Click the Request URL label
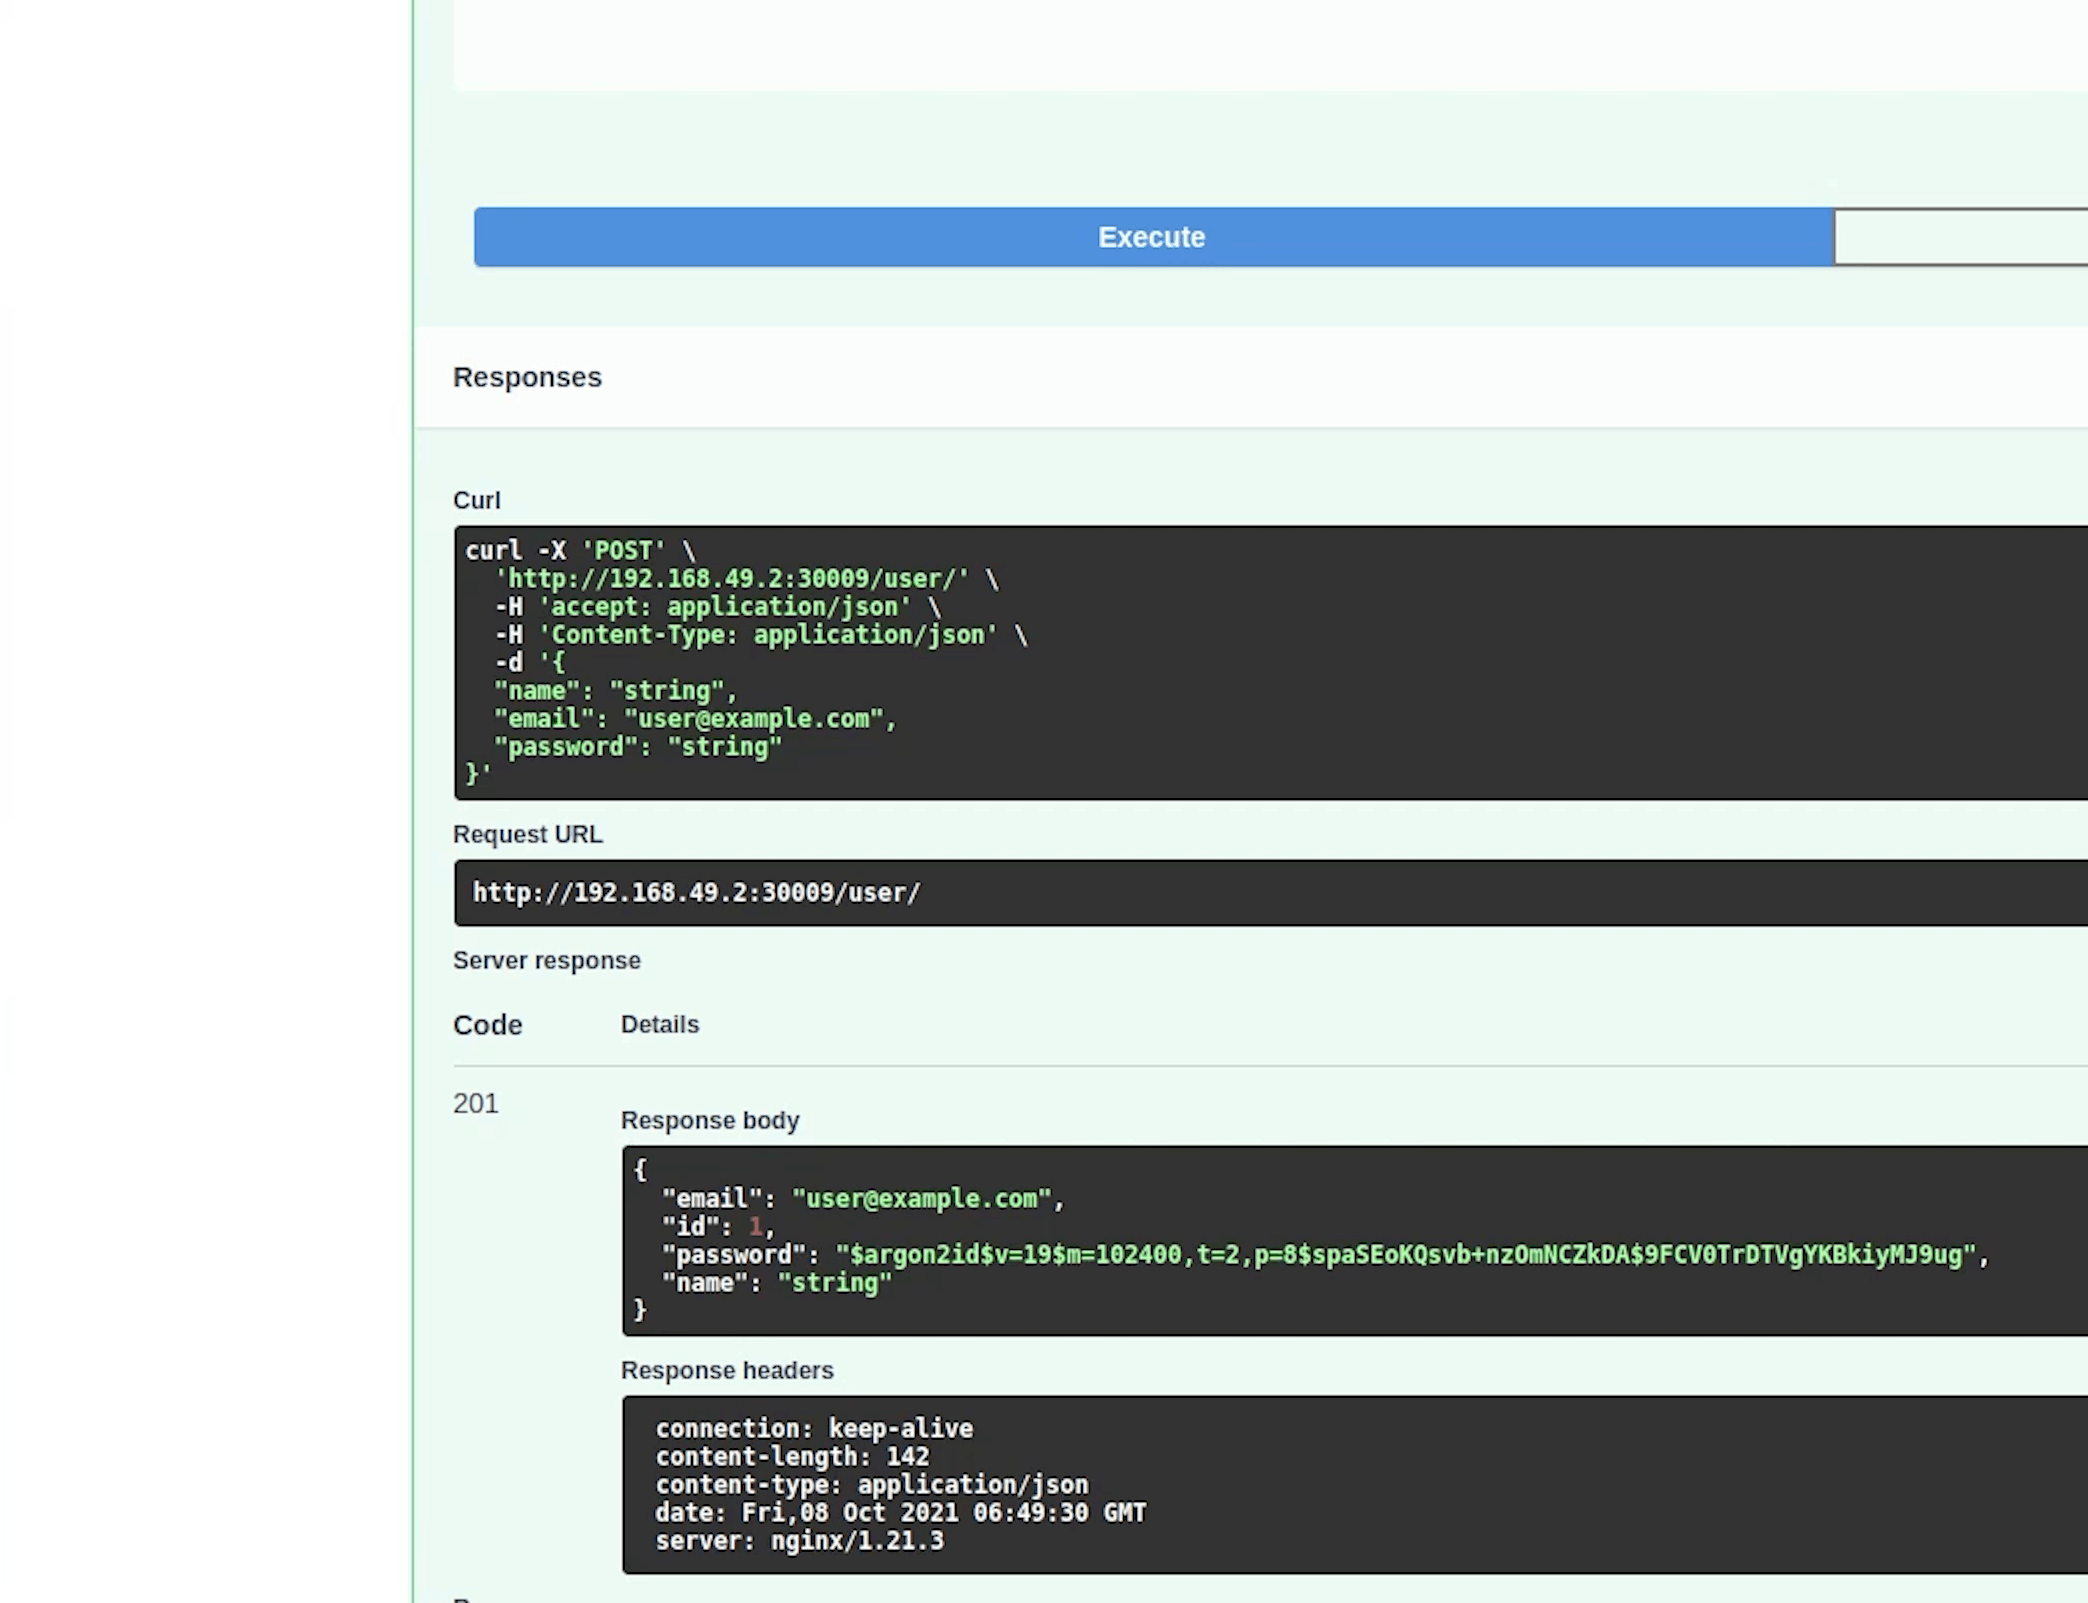The width and height of the screenshot is (2088, 1603). (527, 834)
